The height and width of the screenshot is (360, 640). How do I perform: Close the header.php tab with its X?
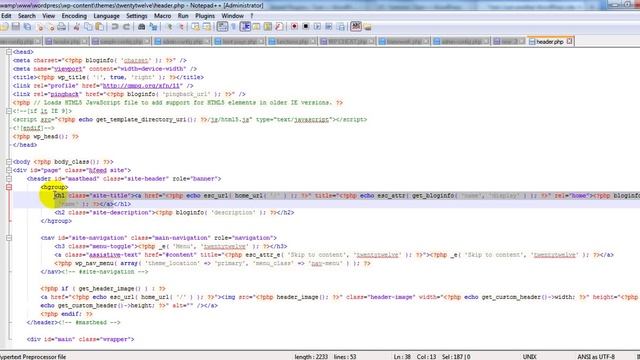tap(570, 41)
